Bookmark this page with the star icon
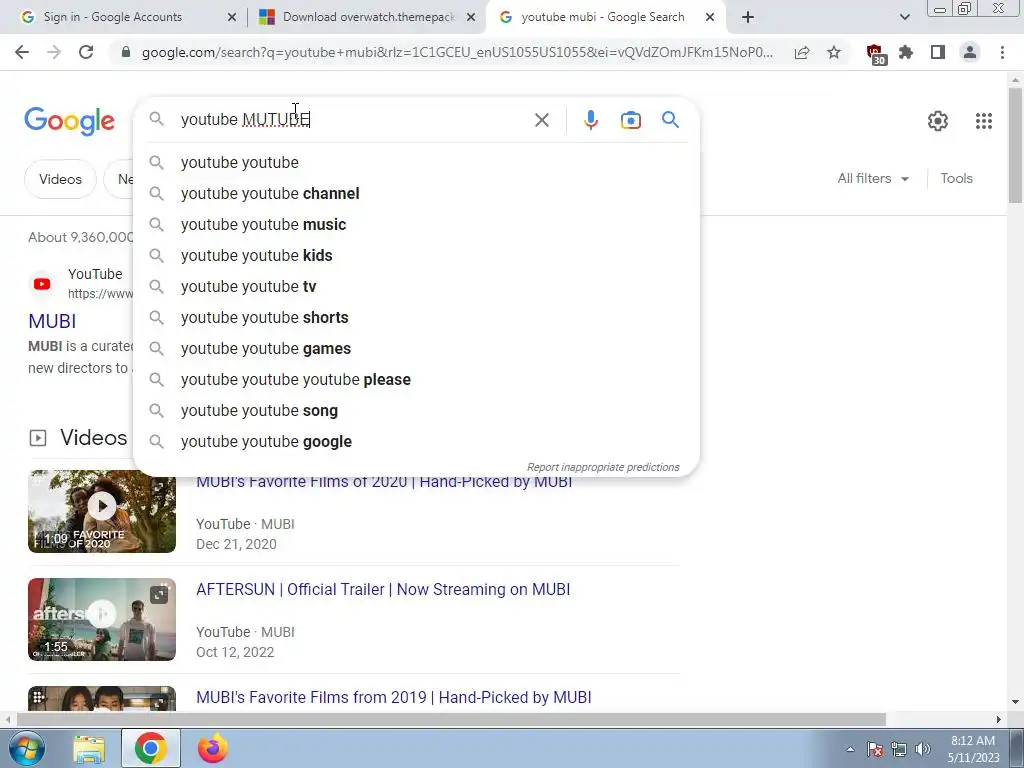The height and width of the screenshot is (768, 1024). click(x=834, y=52)
